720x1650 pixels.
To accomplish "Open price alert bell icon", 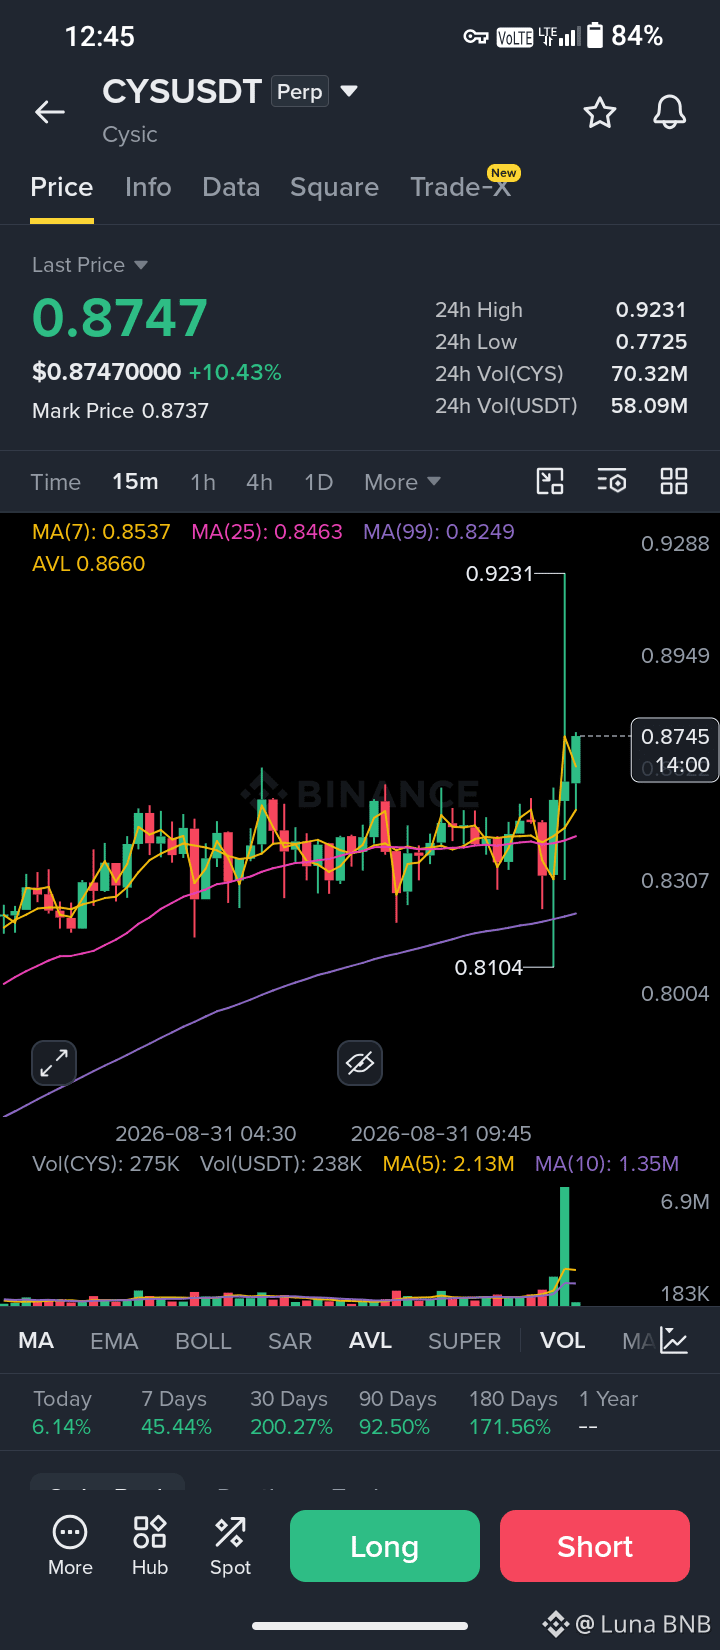I will [670, 113].
